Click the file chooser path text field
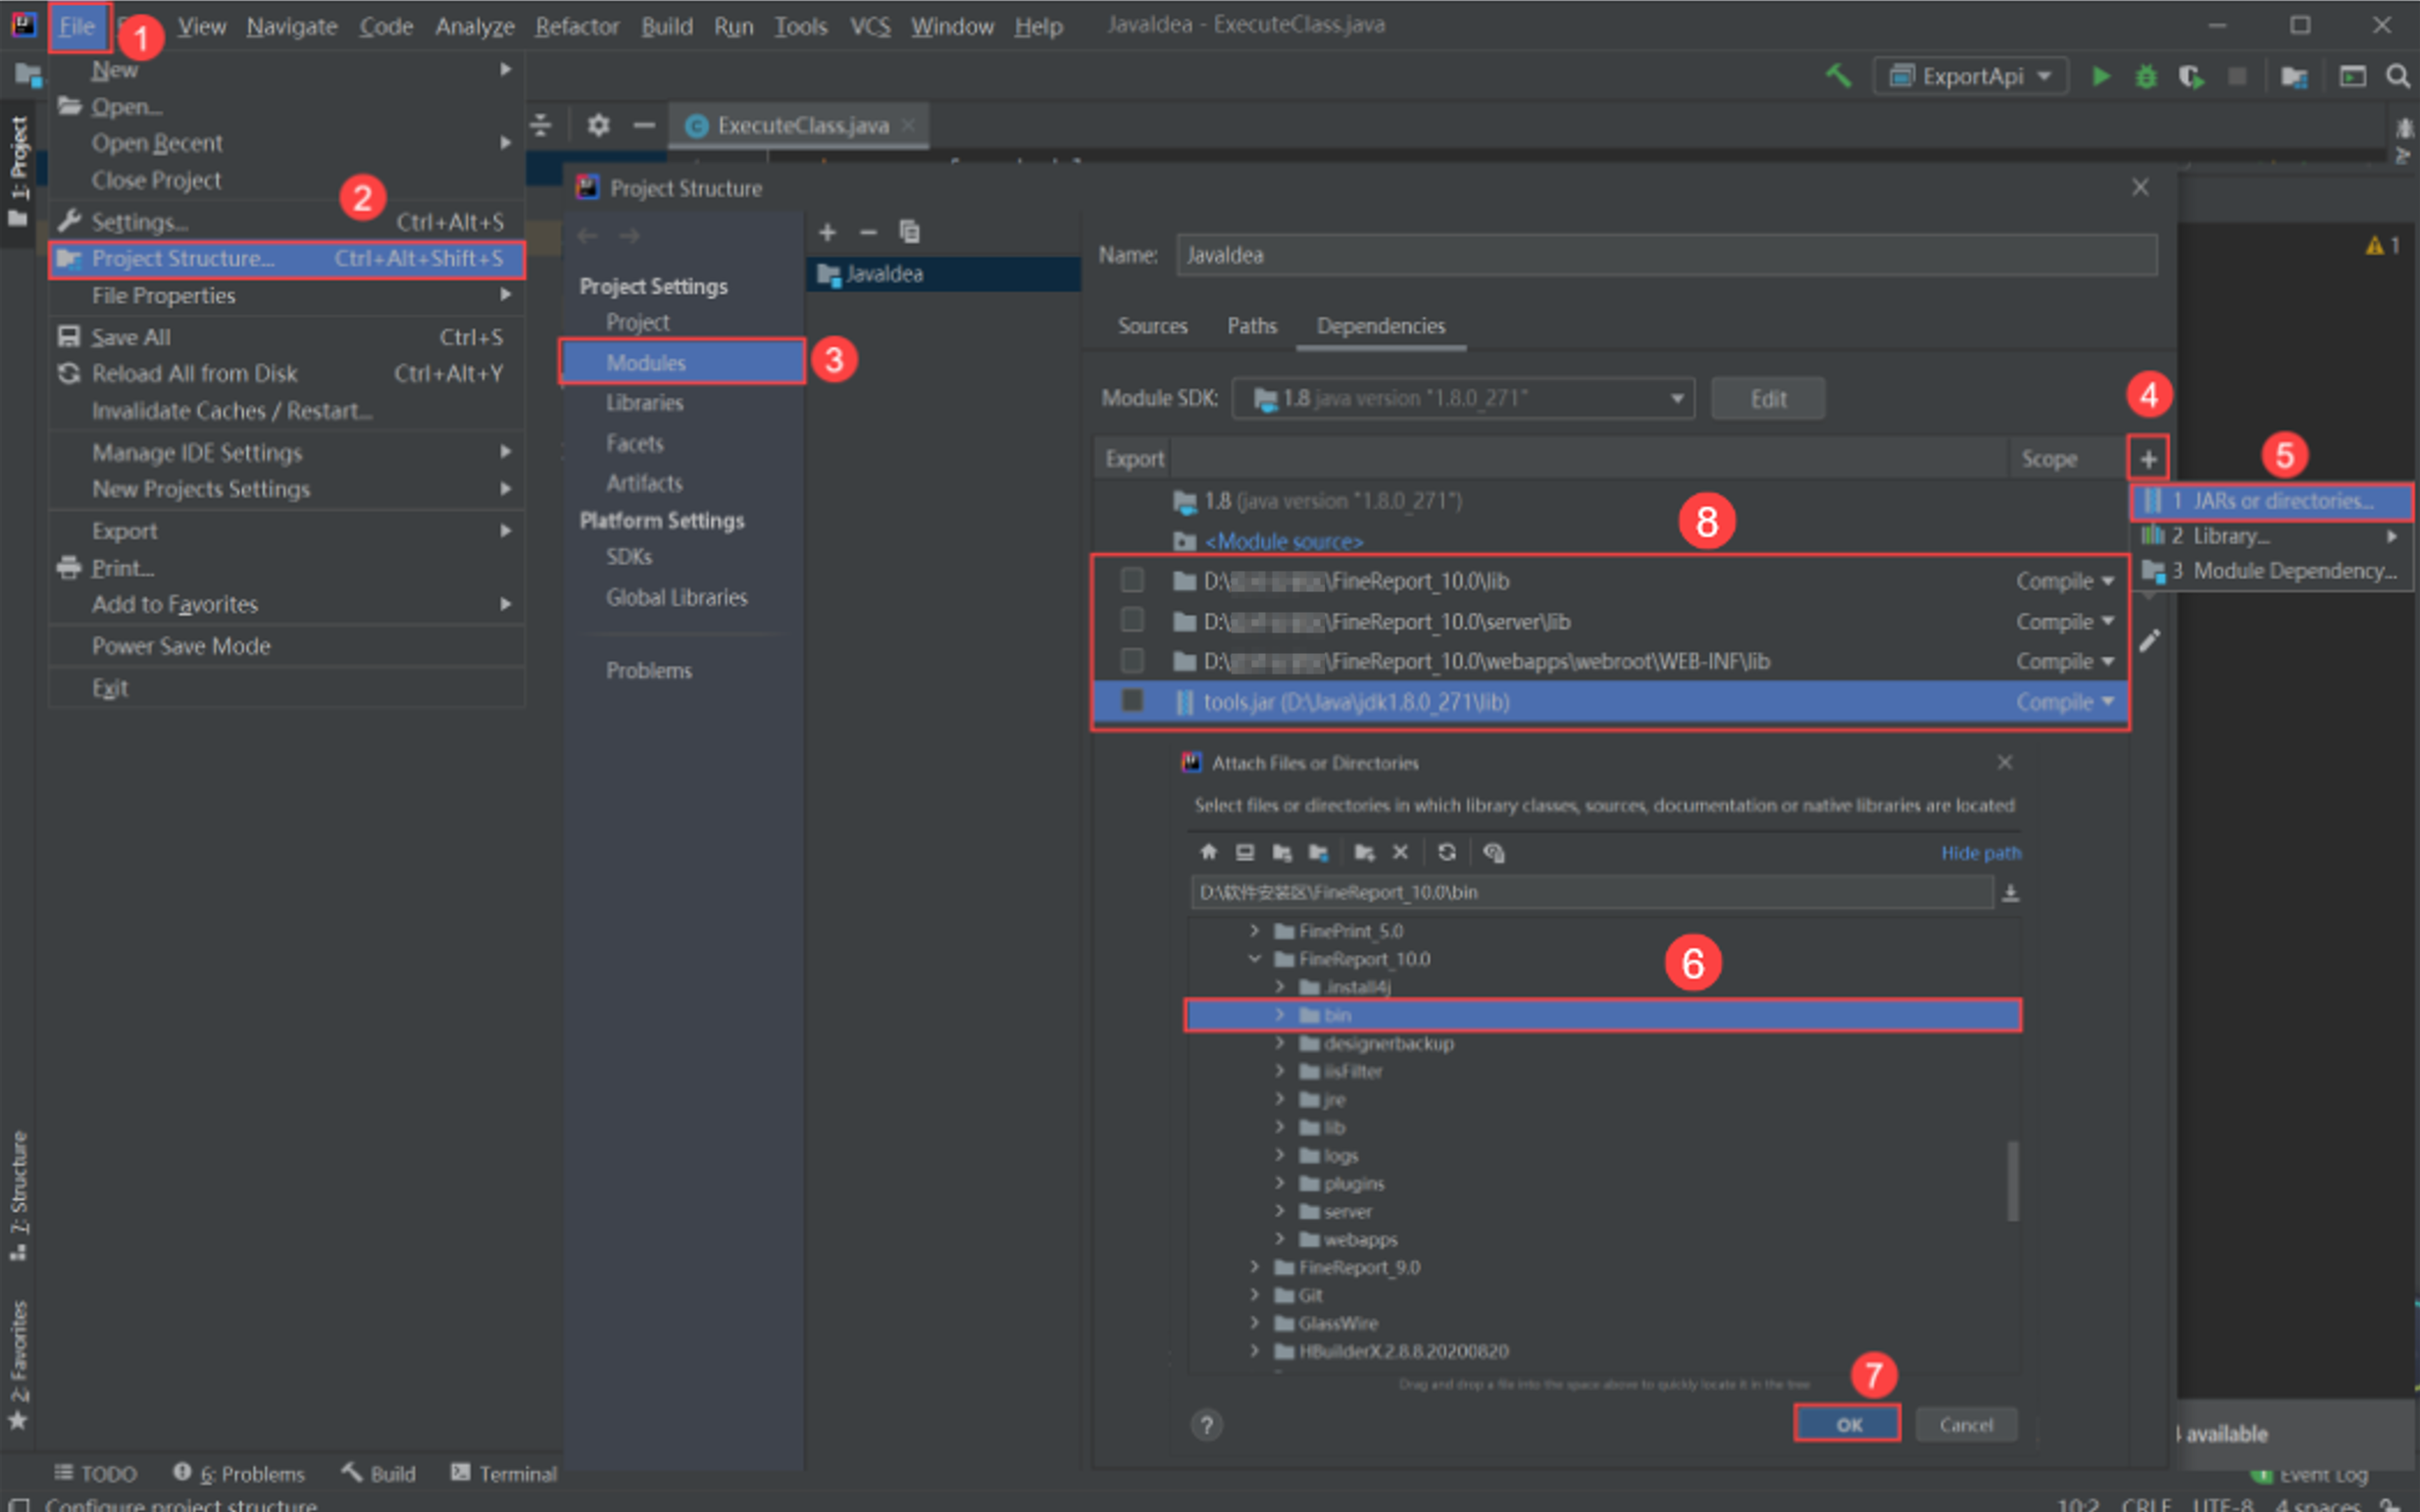The height and width of the screenshot is (1512, 2420). tap(1591, 892)
